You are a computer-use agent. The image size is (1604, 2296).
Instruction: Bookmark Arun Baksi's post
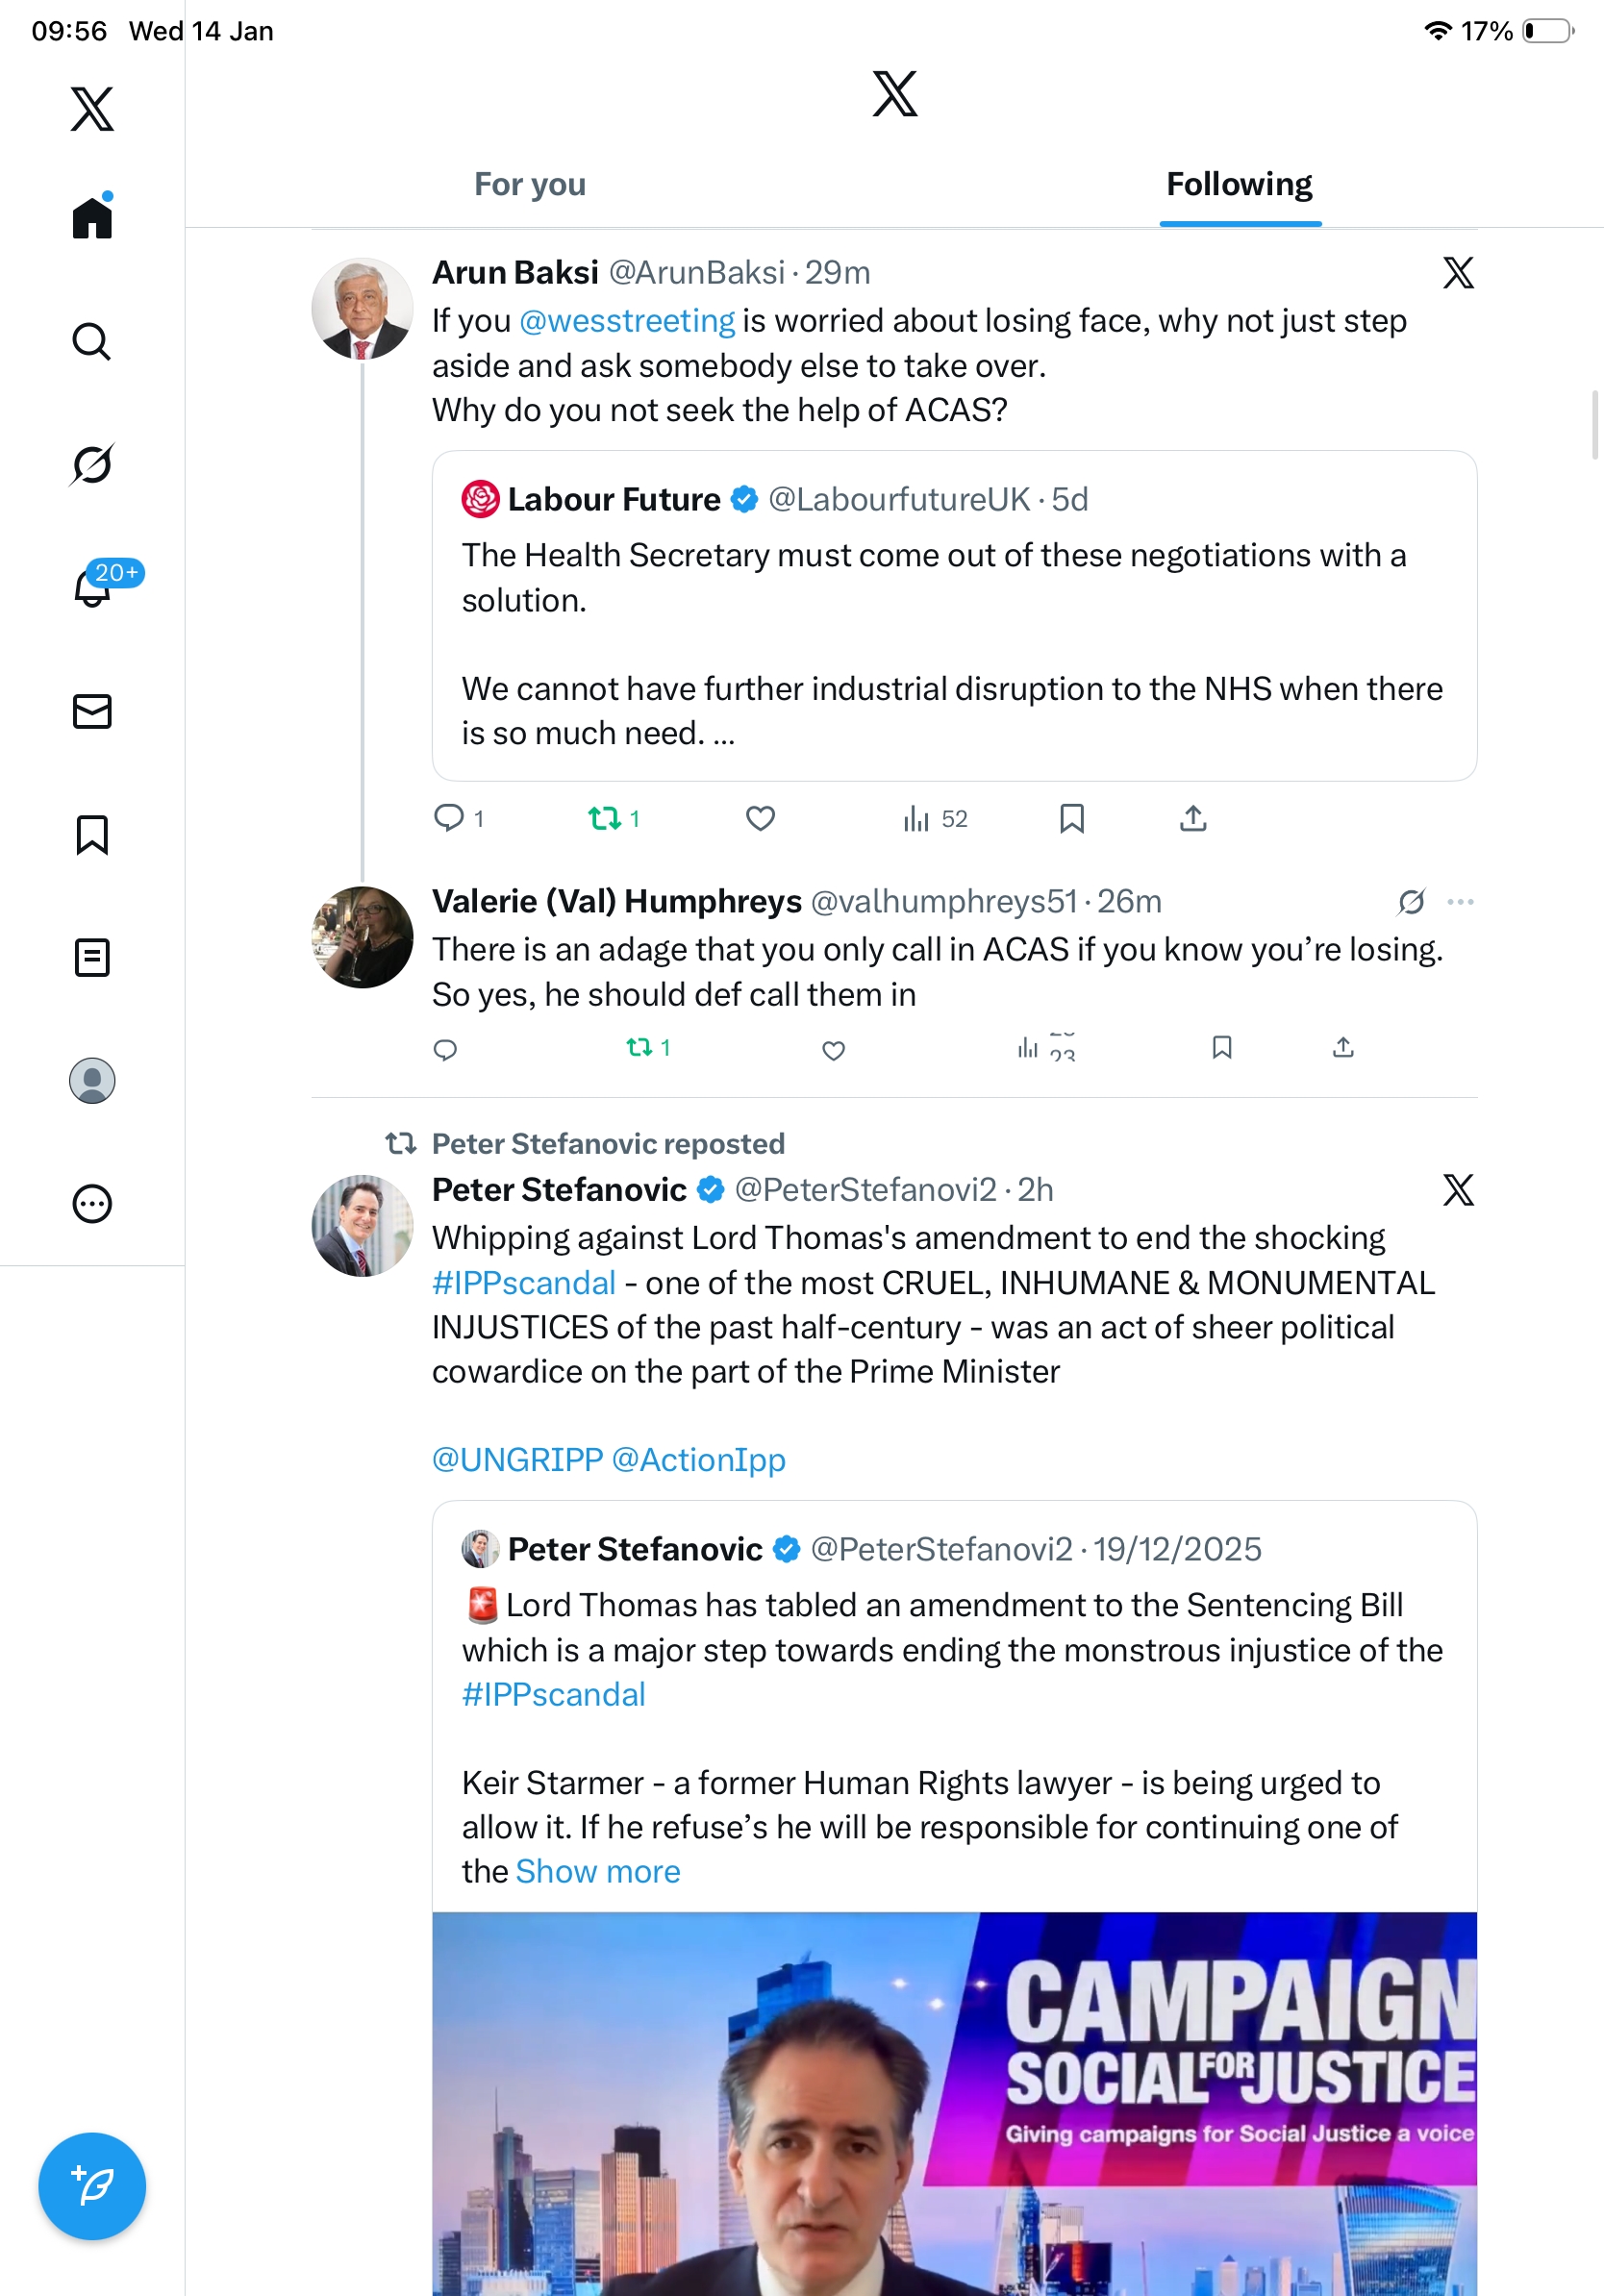click(x=1071, y=819)
